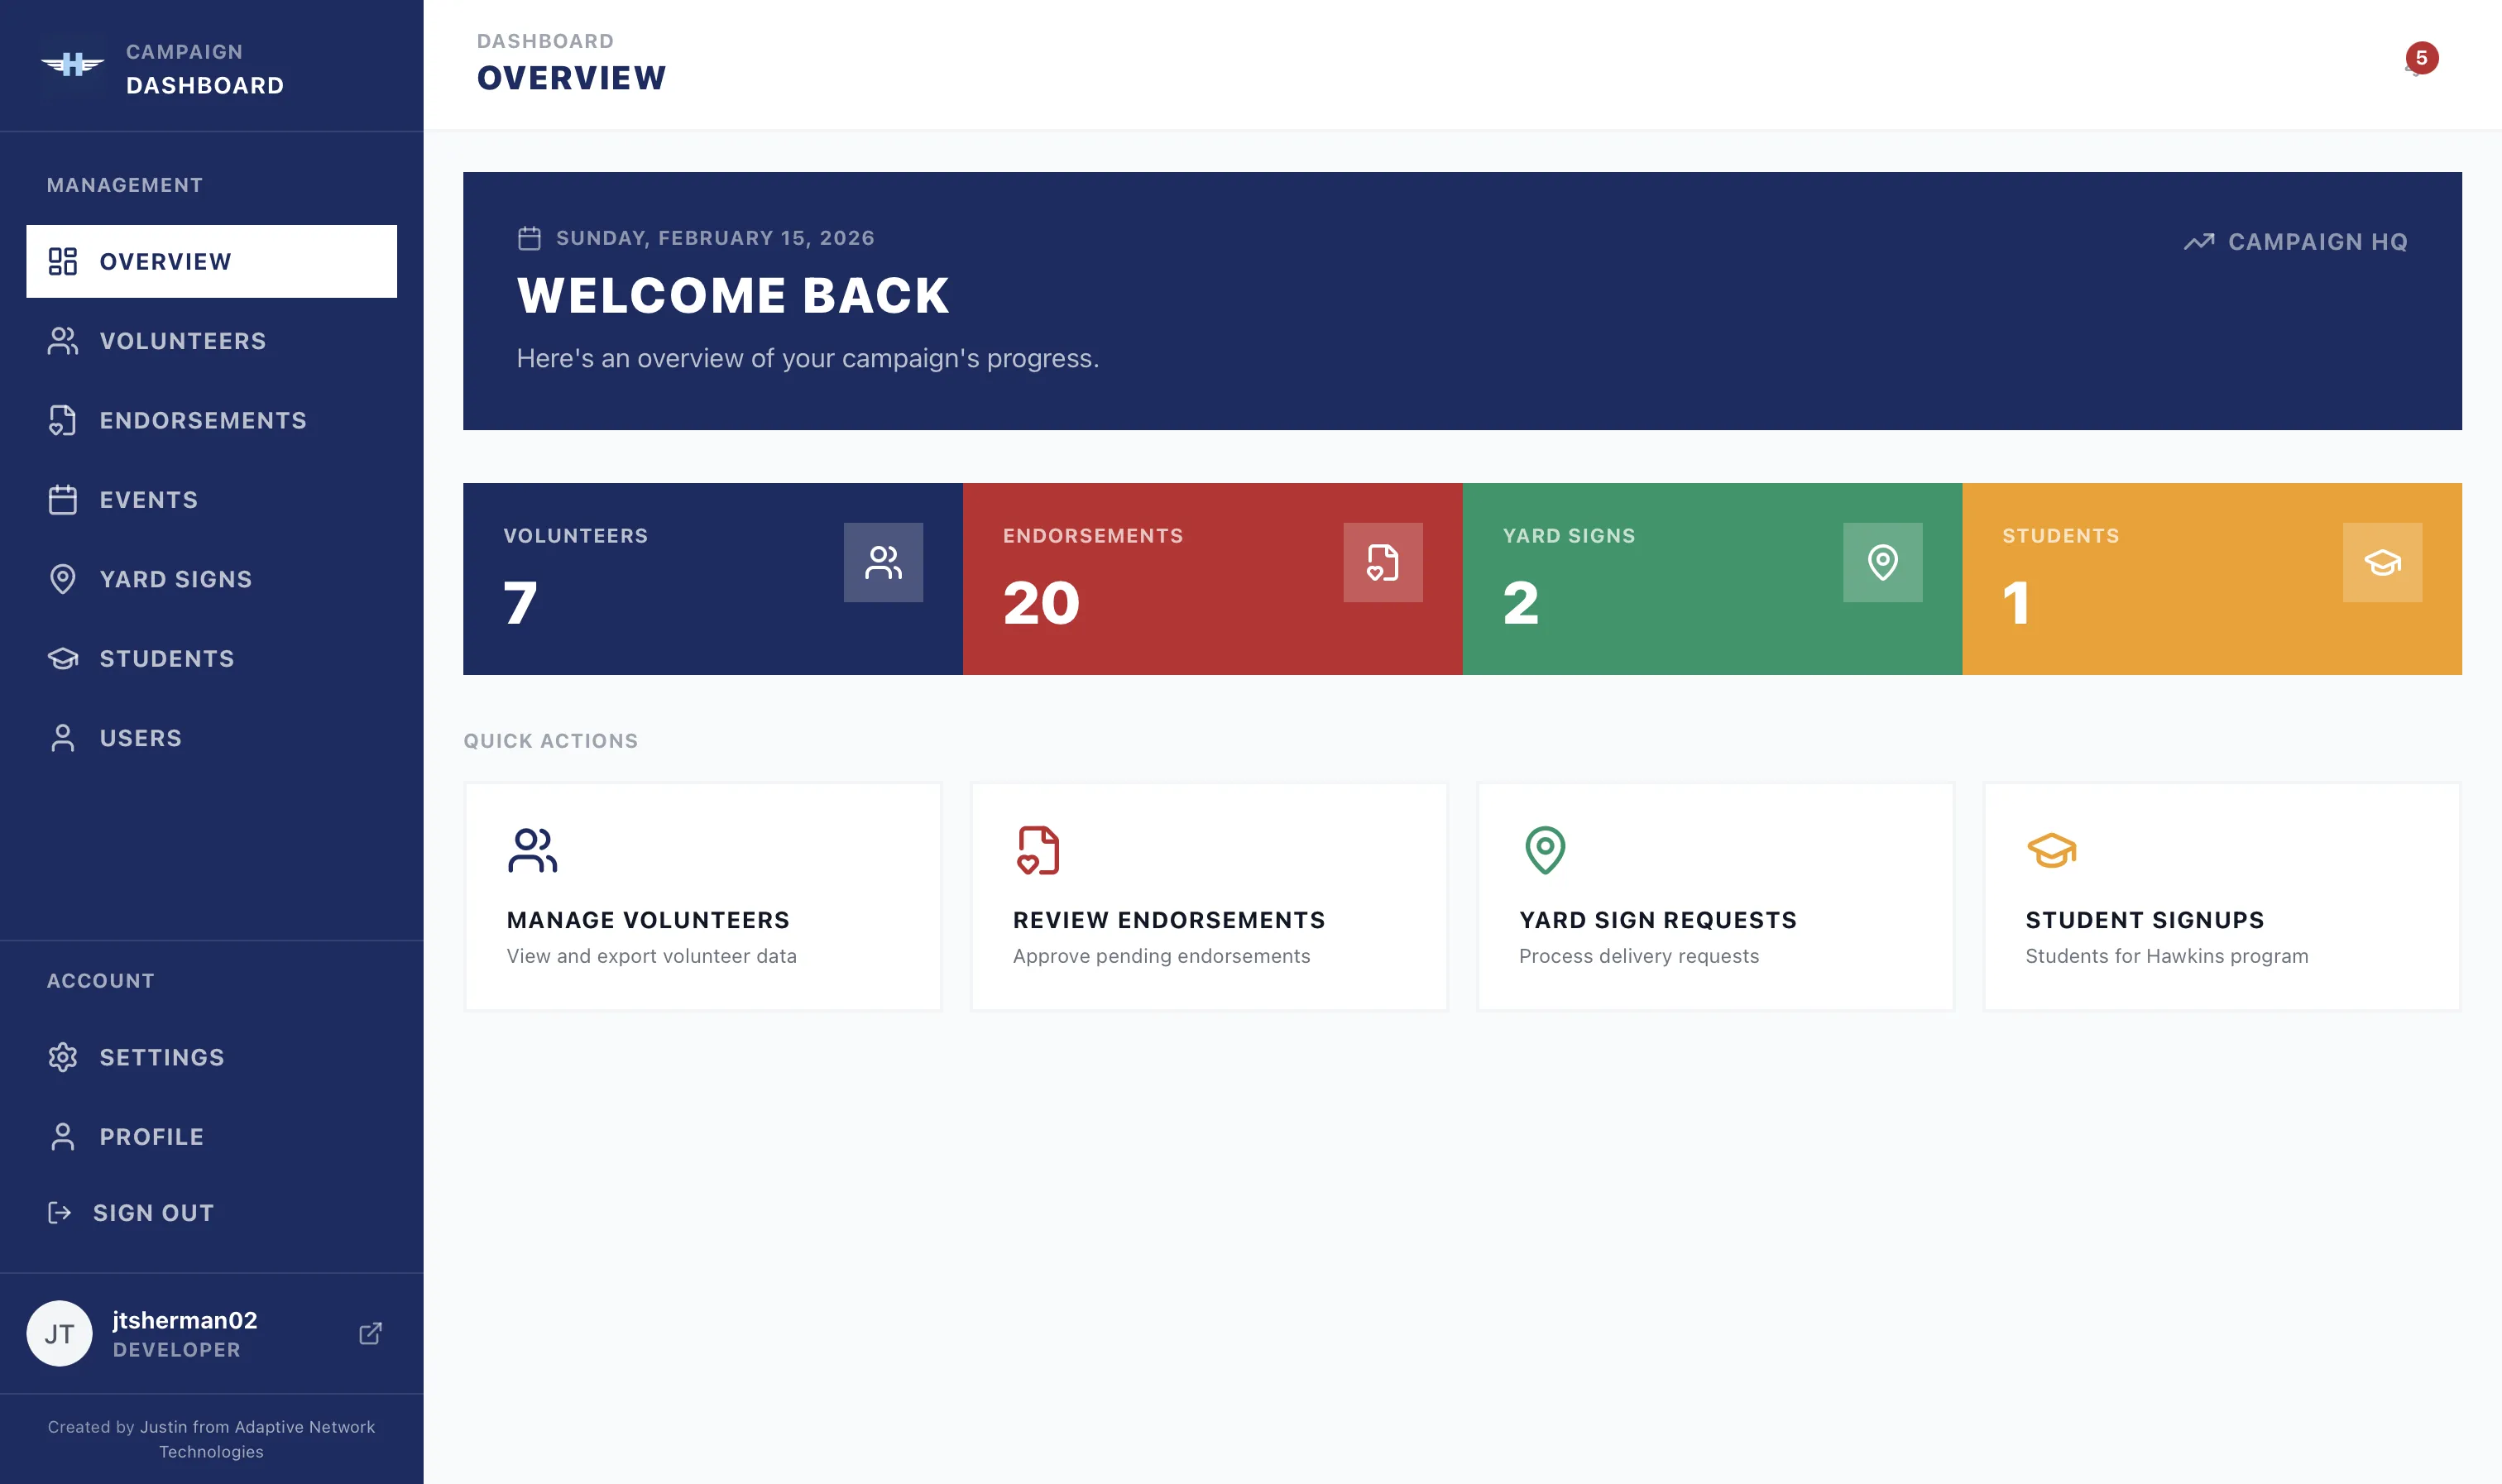
Task: Select the Volunteers icon in the sidebar
Action: pyautogui.click(x=64, y=341)
